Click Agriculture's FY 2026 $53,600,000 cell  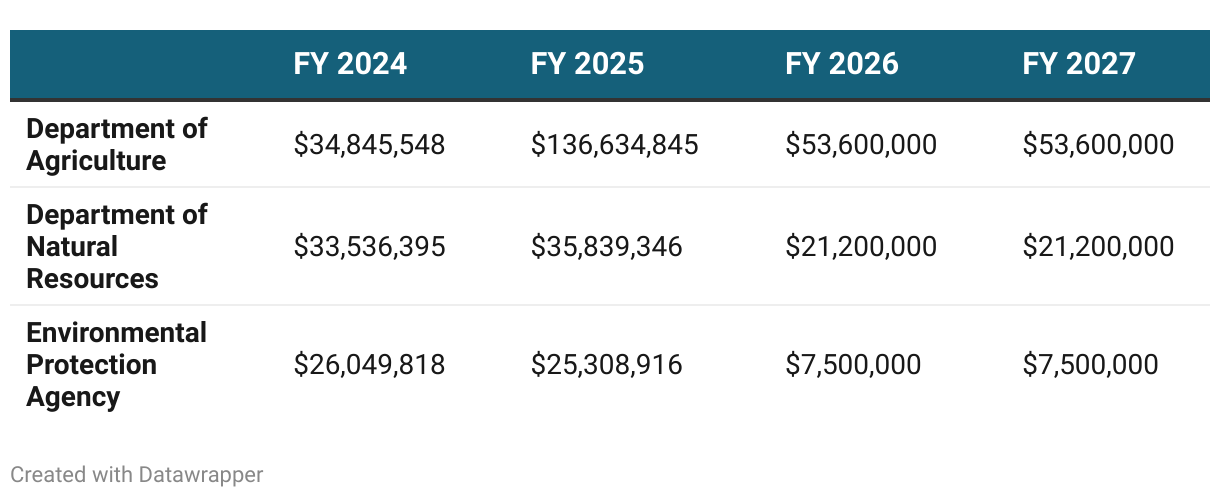[x=861, y=145]
